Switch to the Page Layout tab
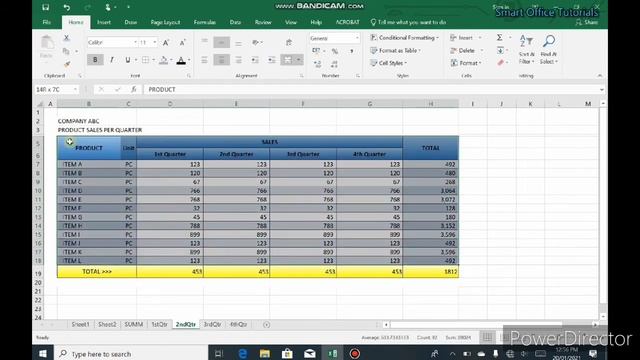Image resolution: width=640 pixels, height=360 pixels. [x=165, y=22]
